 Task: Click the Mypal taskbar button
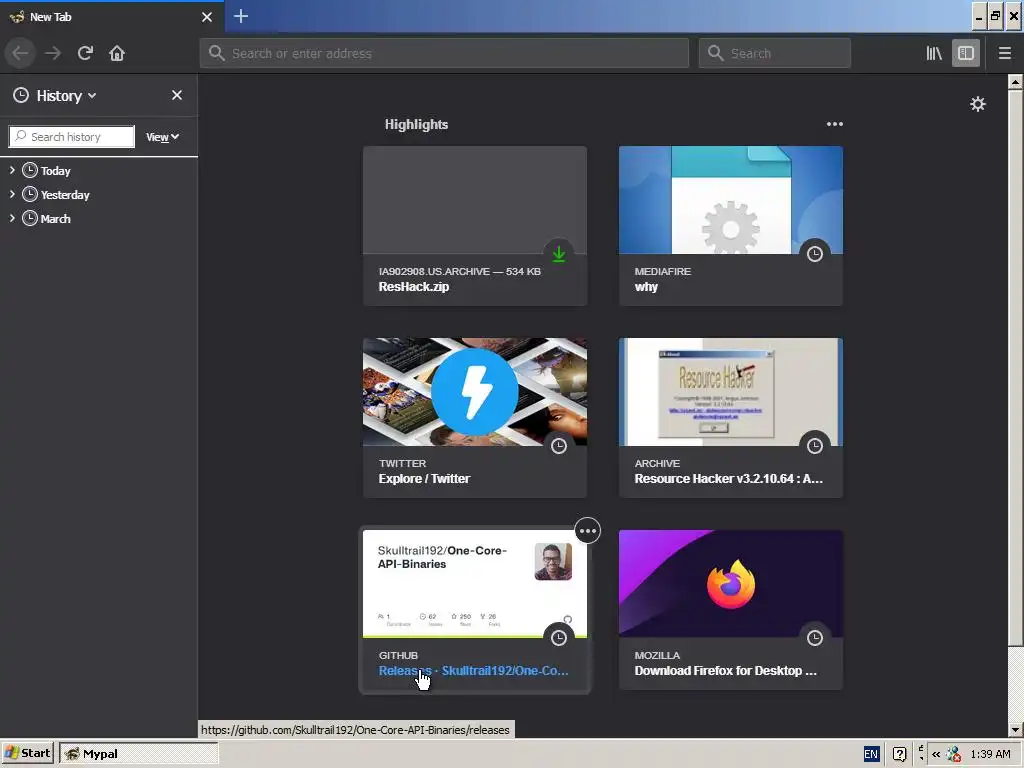(x=138, y=753)
